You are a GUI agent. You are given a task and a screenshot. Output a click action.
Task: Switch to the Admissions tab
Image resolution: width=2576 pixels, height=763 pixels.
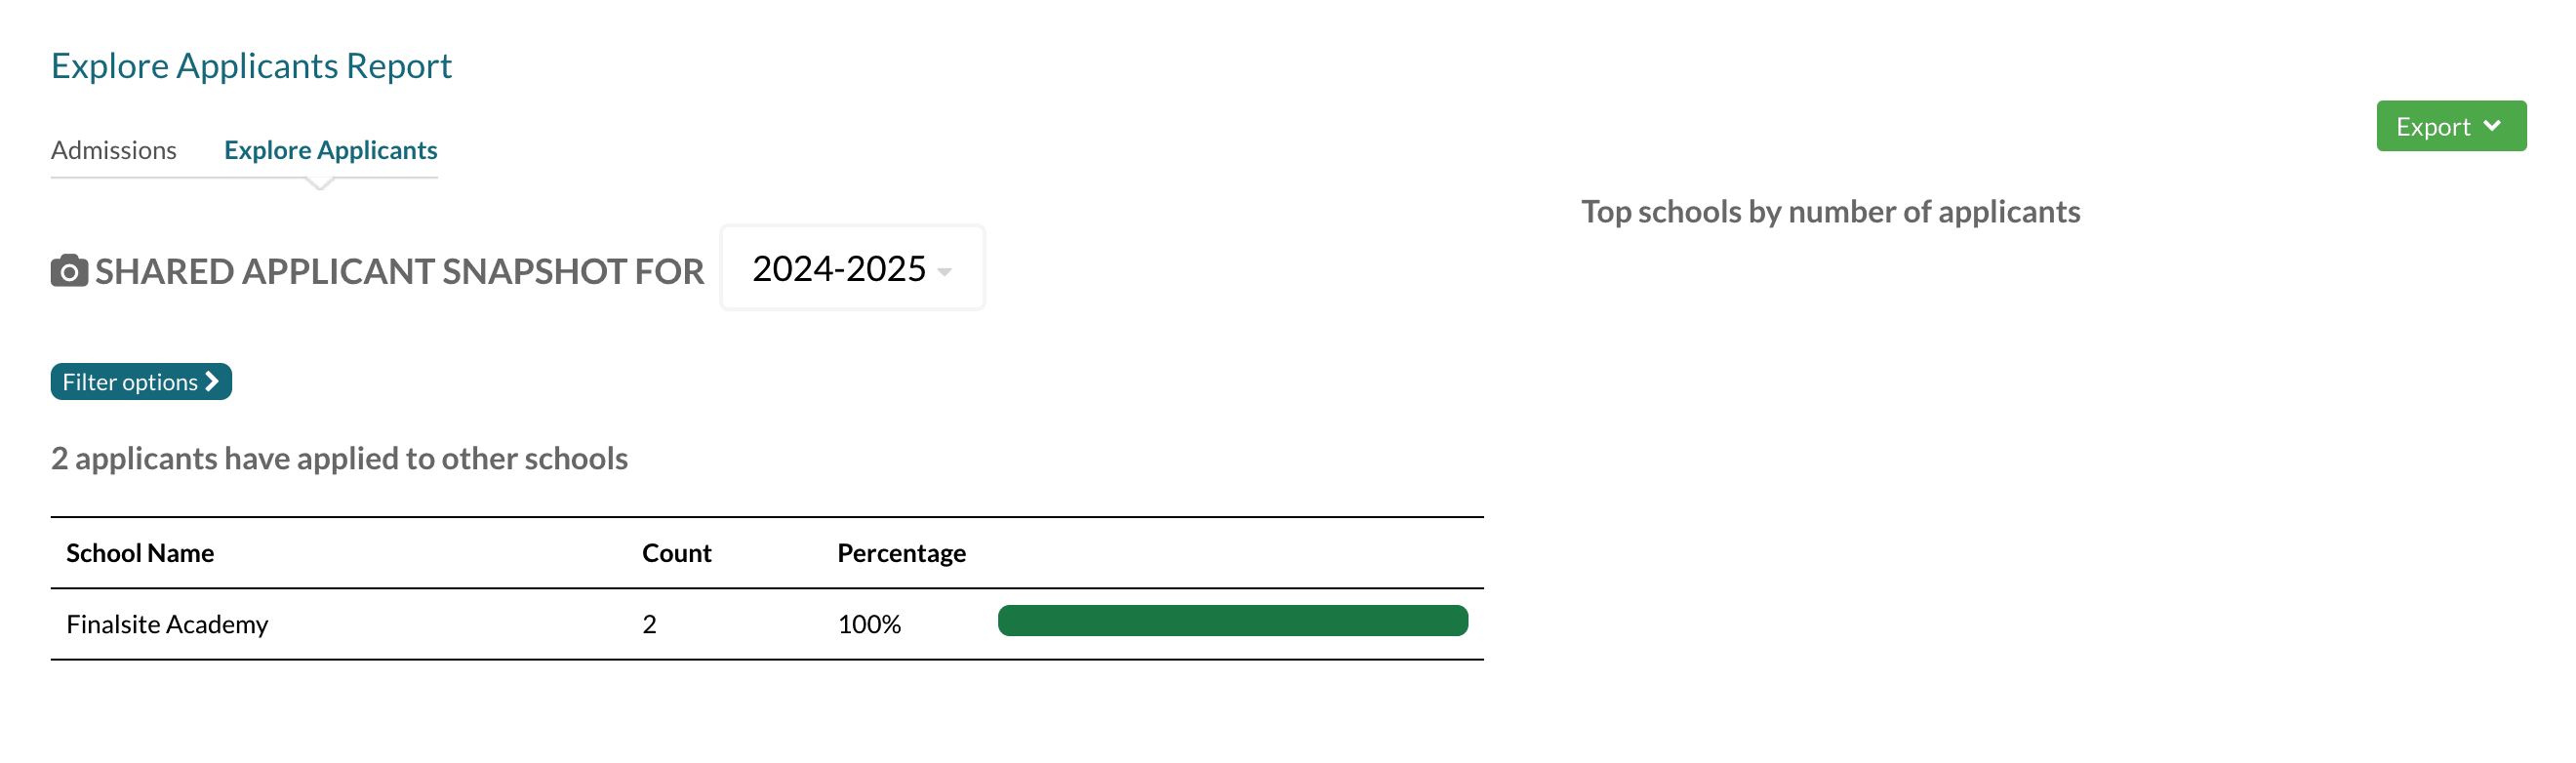point(113,150)
